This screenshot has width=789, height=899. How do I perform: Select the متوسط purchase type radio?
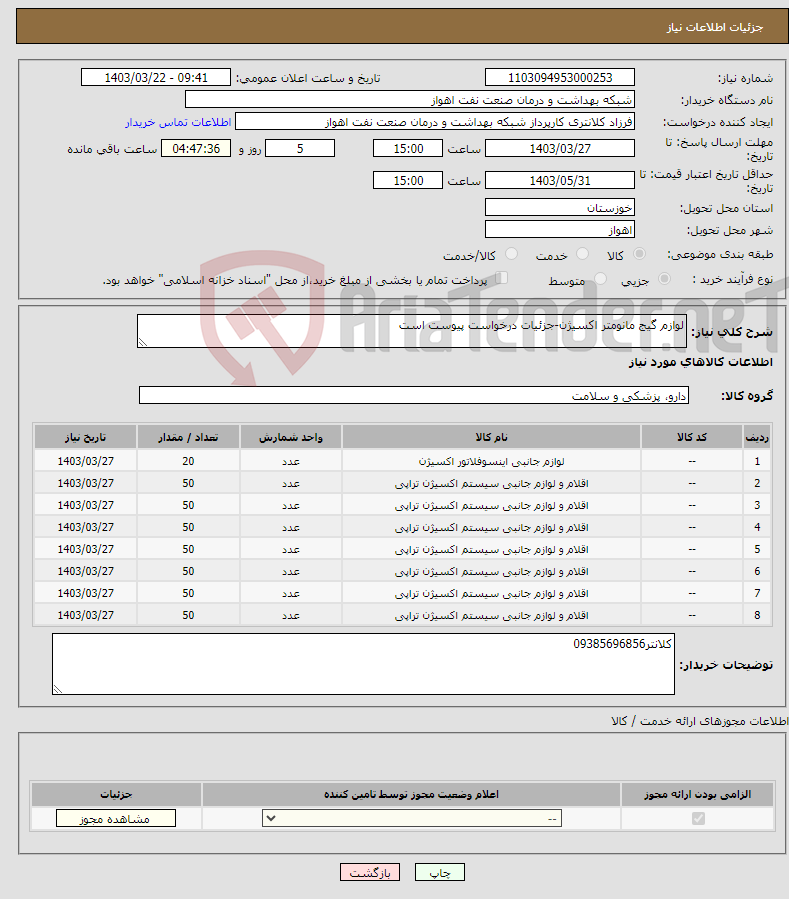coord(600,279)
